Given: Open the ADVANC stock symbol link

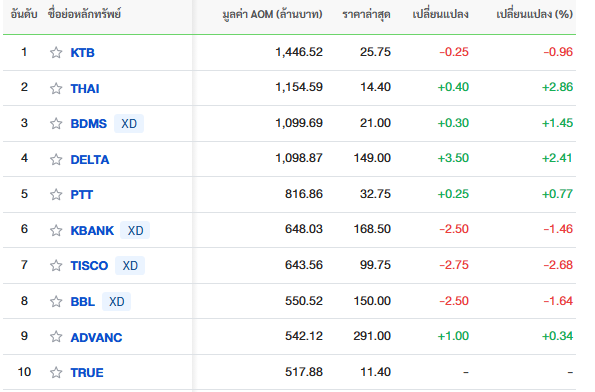Looking at the screenshot, I should (96, 337).
